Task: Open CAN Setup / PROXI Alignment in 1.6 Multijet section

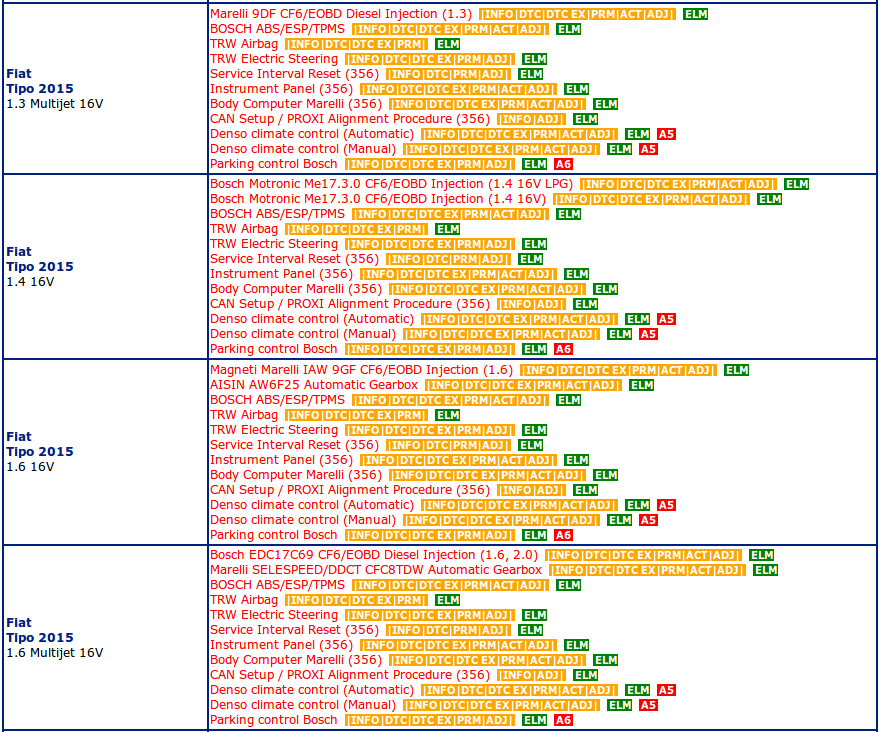Action: [349, 675]
